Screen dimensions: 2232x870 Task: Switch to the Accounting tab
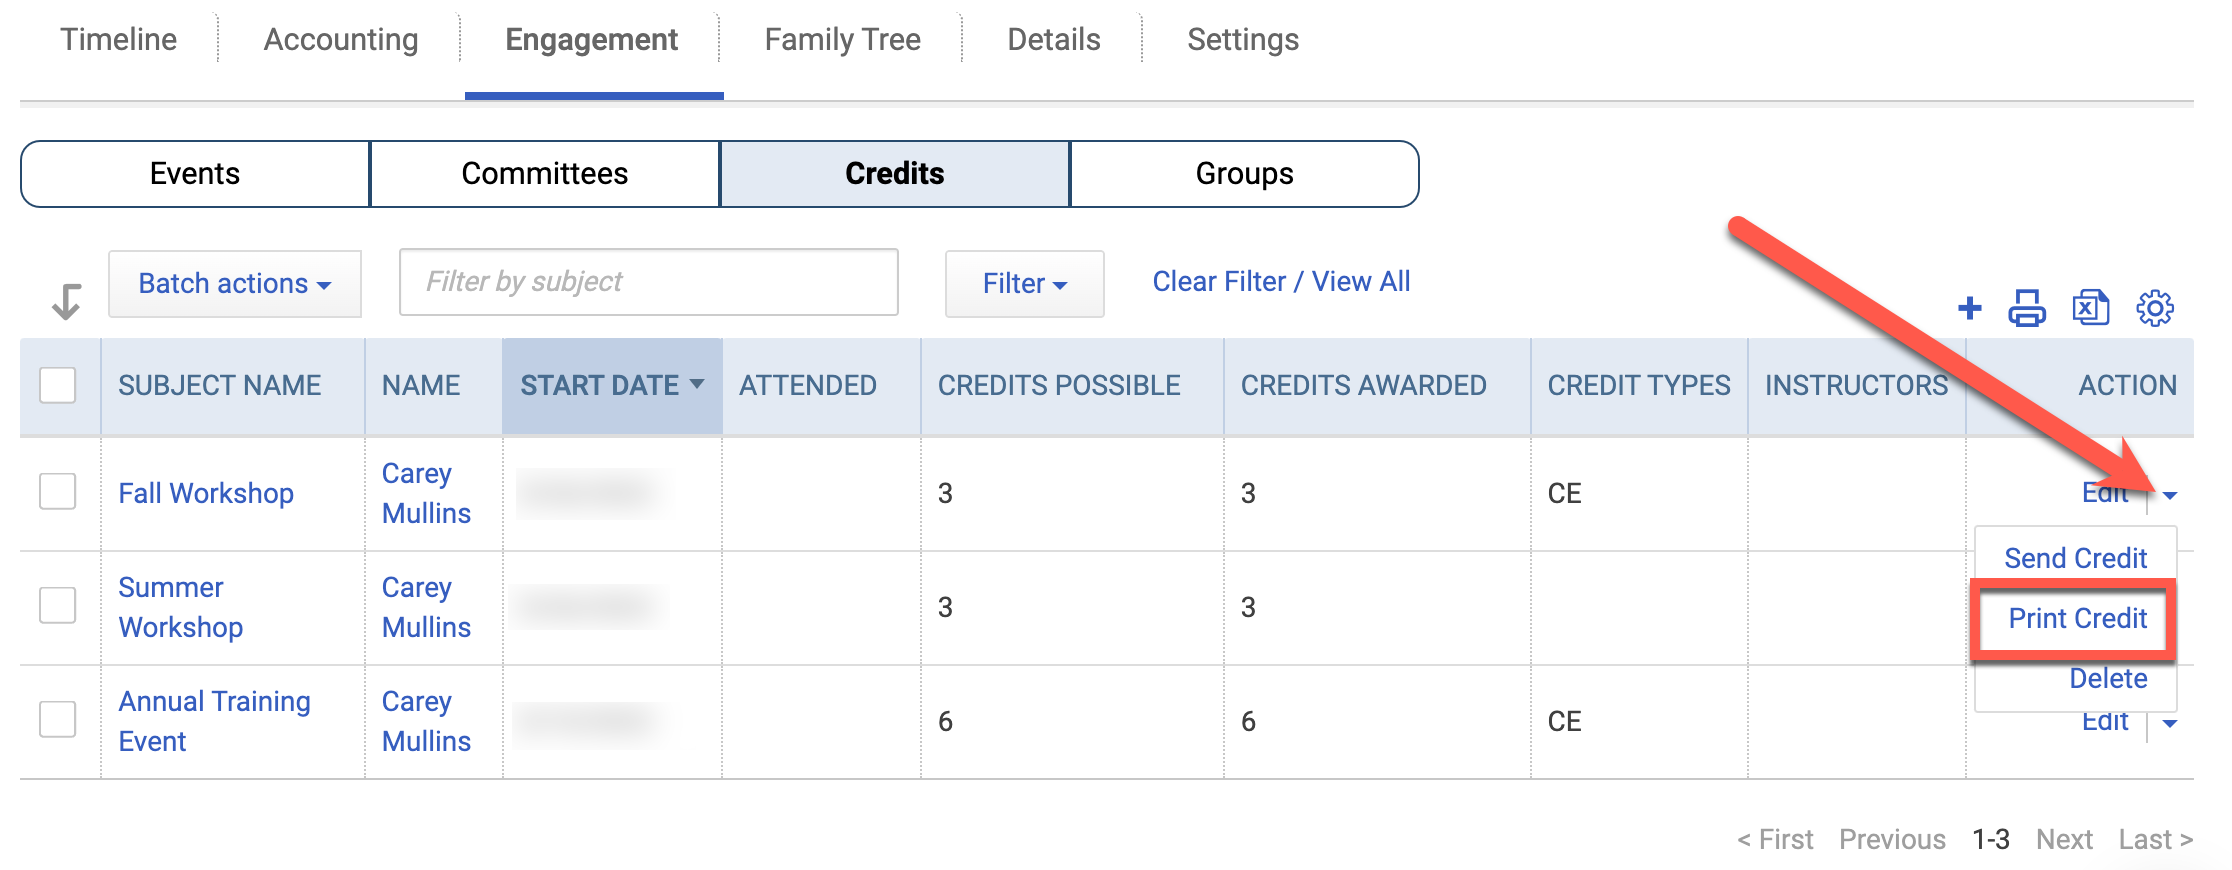(x=341, y=40)
